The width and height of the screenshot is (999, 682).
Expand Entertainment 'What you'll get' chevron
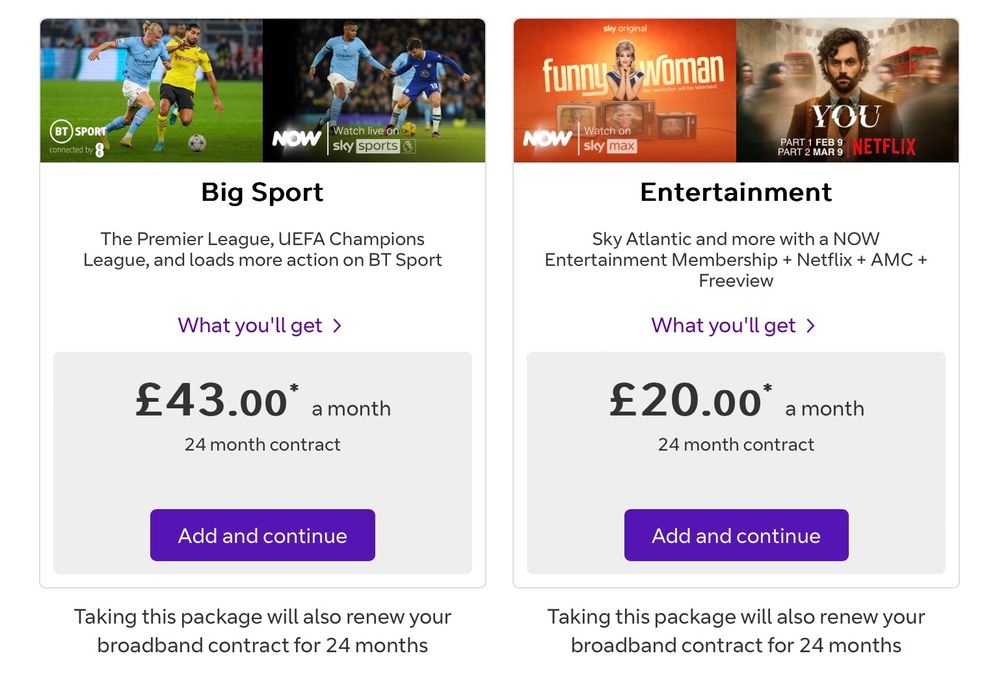tap(811, 326)
